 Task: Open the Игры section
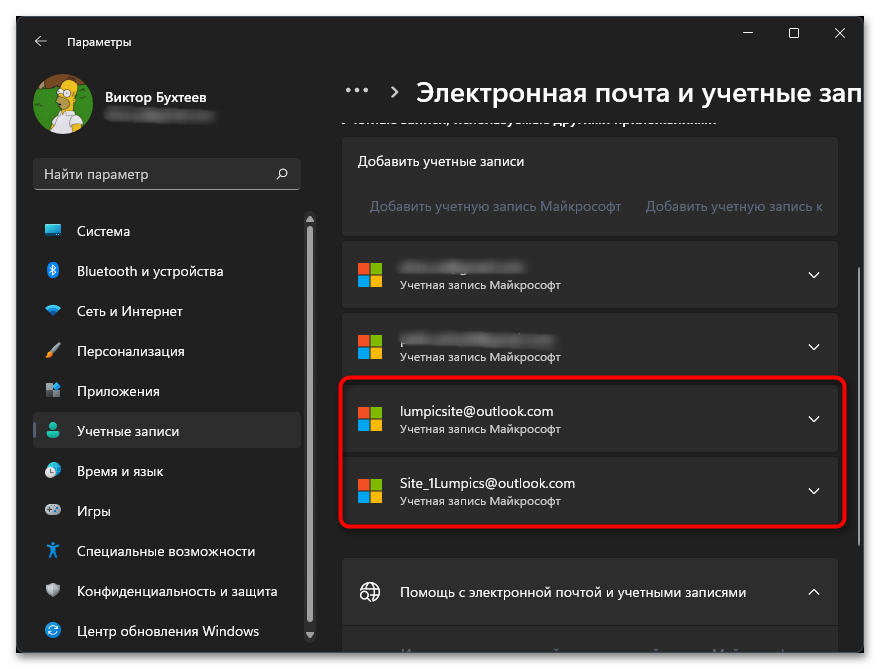click(167, 511)
